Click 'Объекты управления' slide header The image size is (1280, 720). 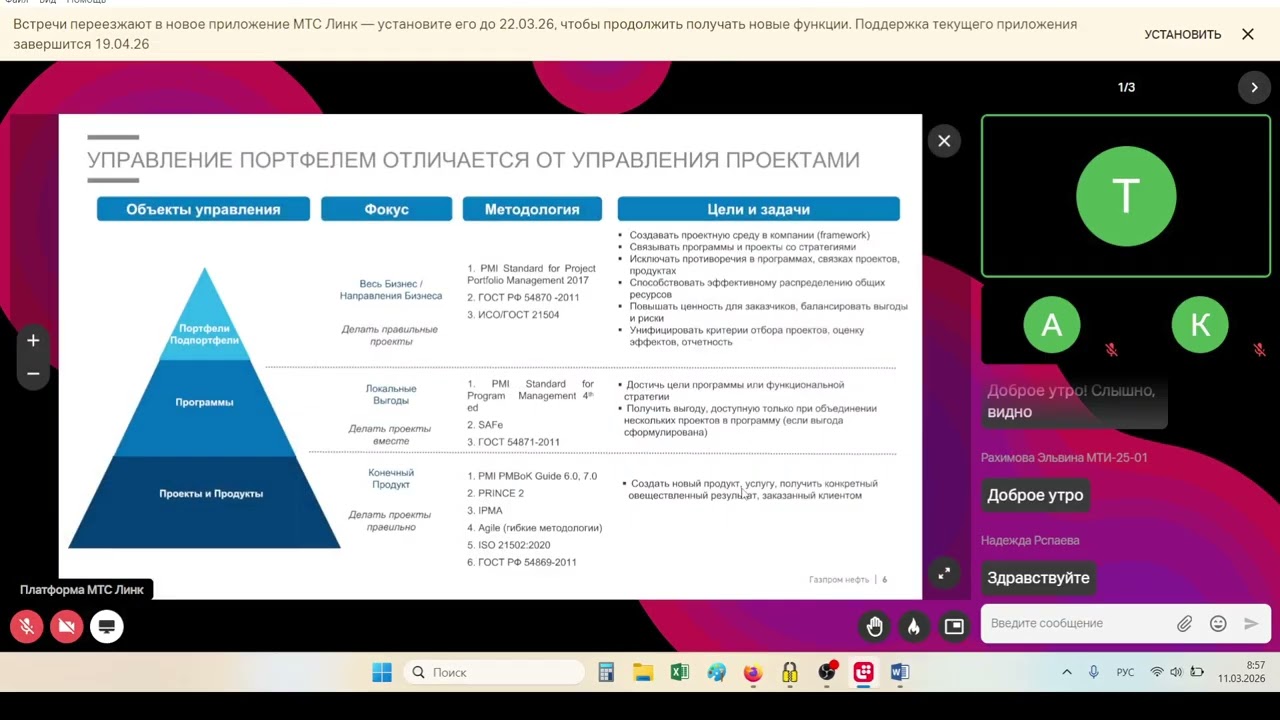click(203, 209)
